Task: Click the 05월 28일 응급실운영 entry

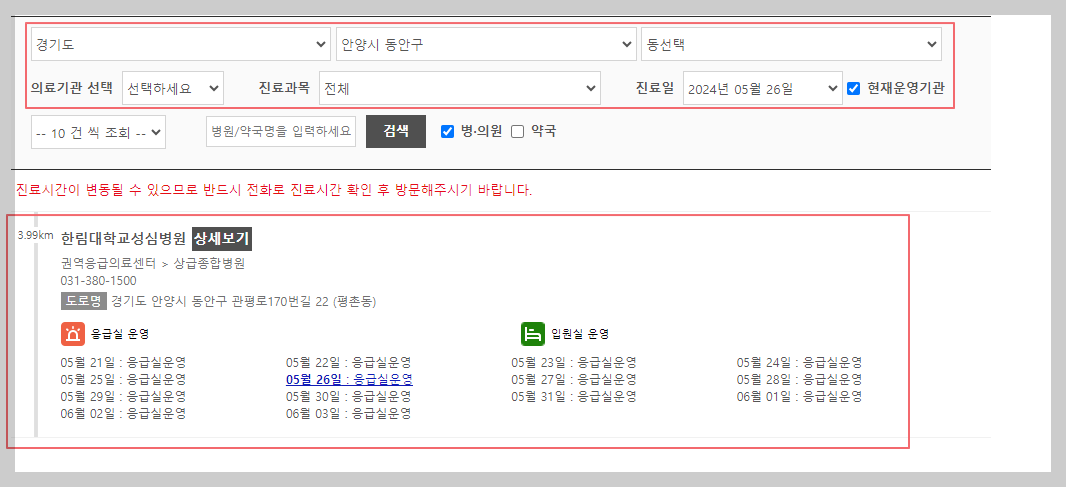Action: (x=800, y=380)
